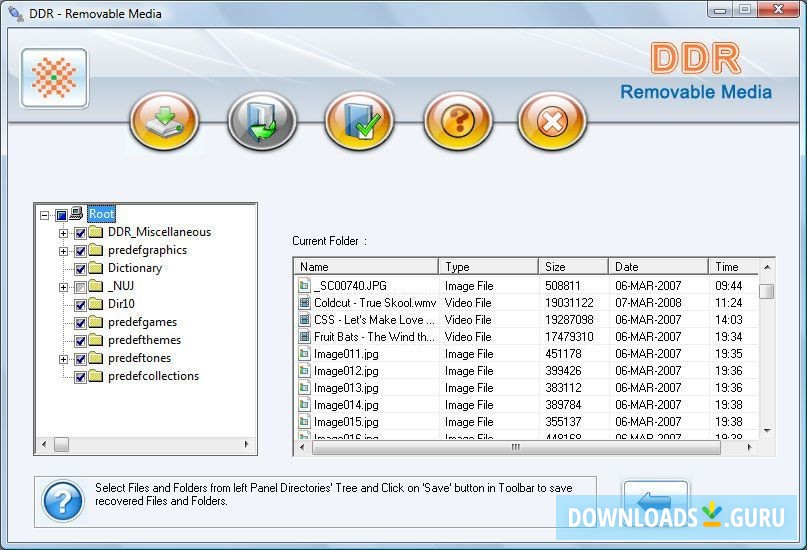Select the predeftones folder label
The image size is (807, 550).
pyautogui.click(x=139, y=358)
